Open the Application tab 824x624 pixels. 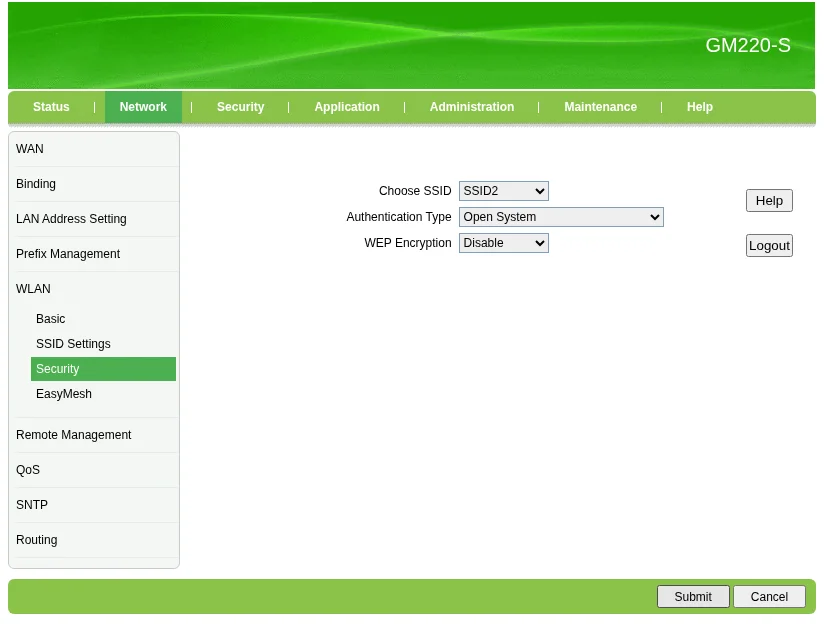coord(347,107)
